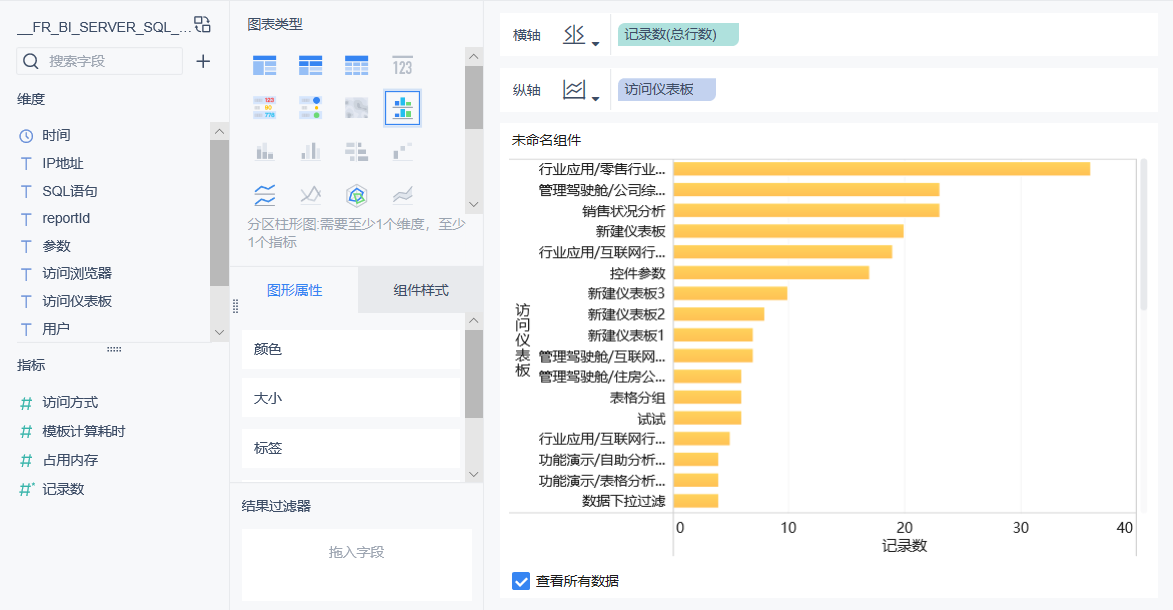Screen dimensions: 1173x610
Task: Select the partitioned line chart icon
Action: [x=264, y=193]
